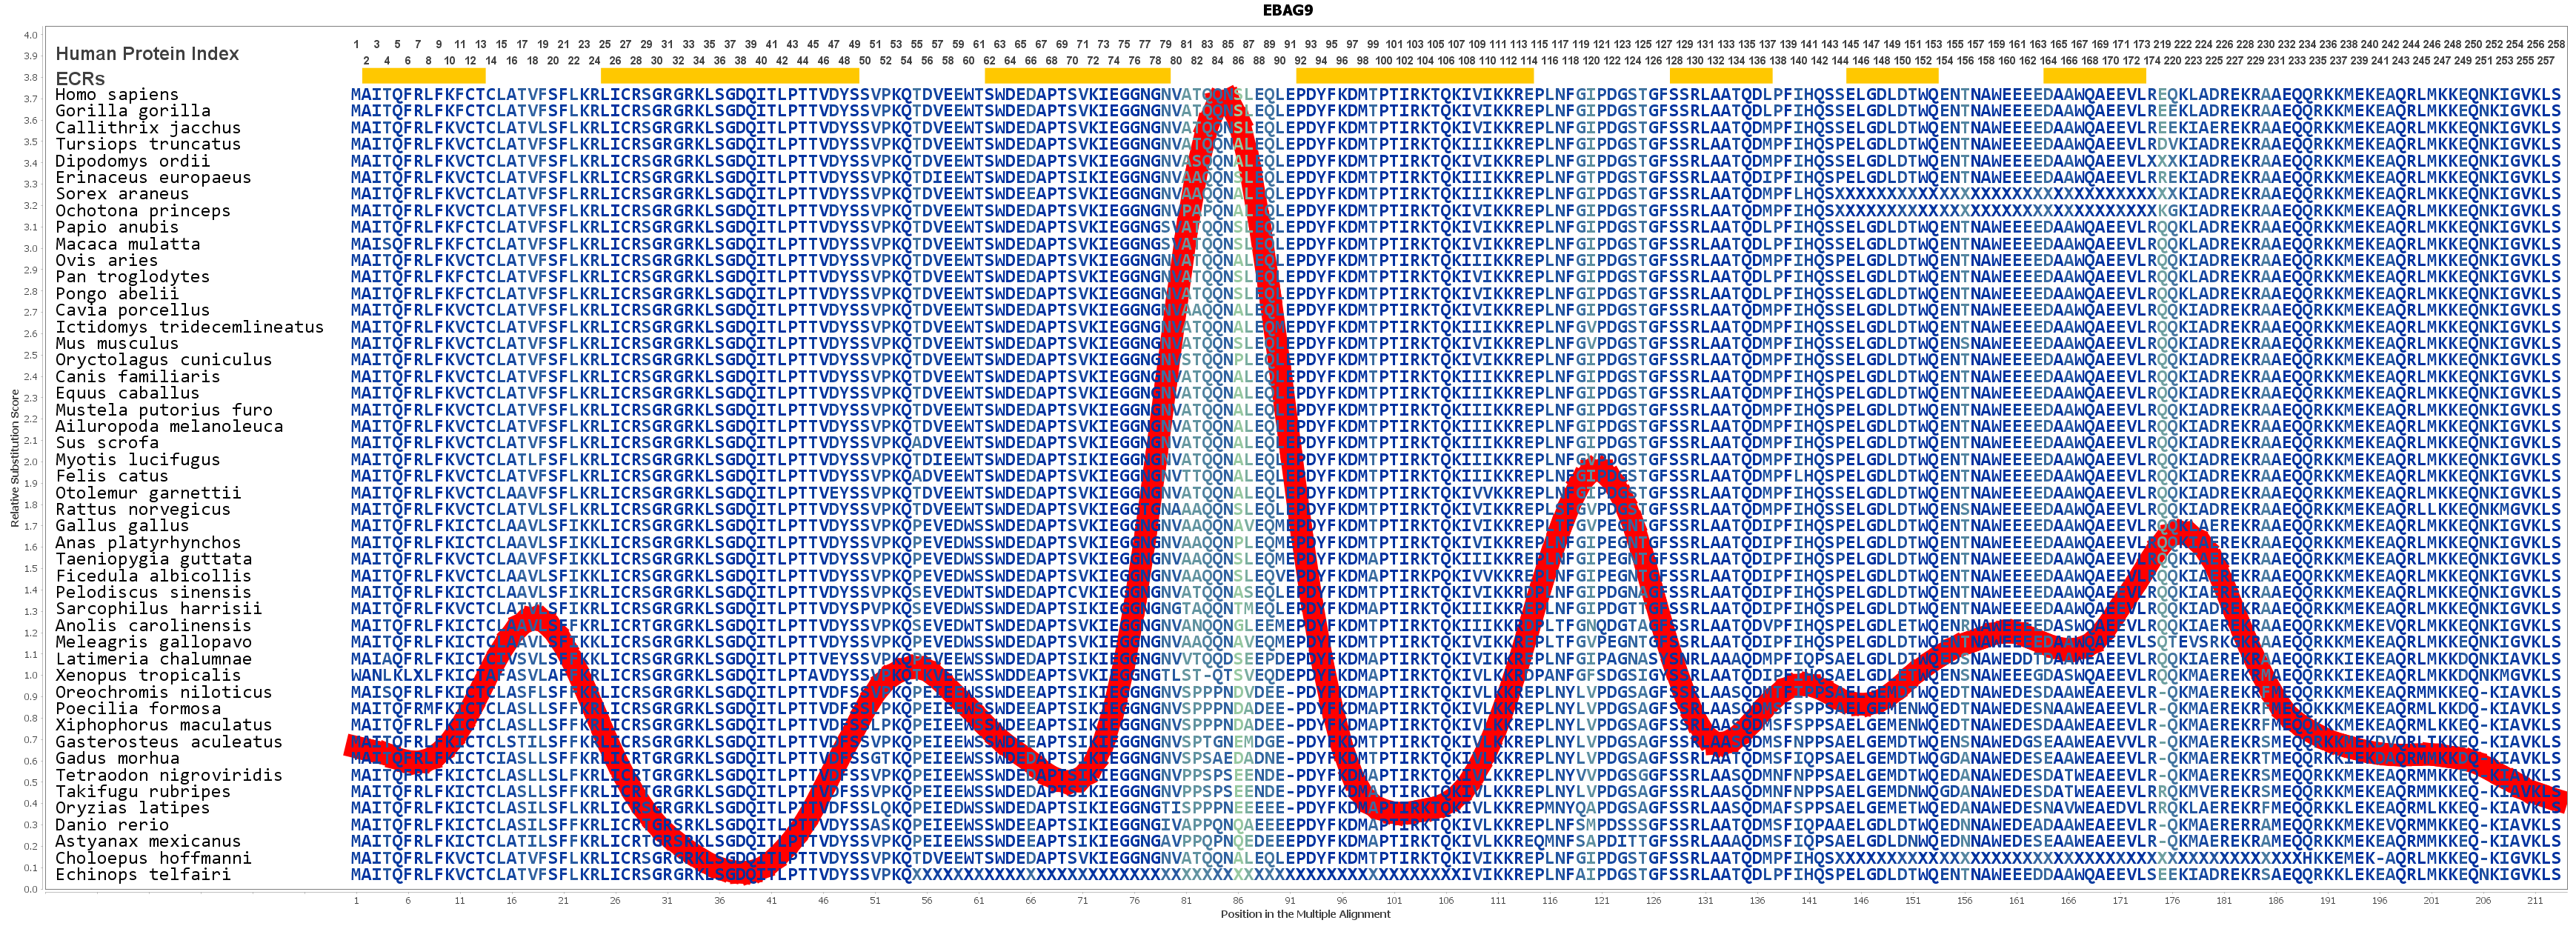
Task: Select the Mus musculus species label
Action: coord(117,343)
